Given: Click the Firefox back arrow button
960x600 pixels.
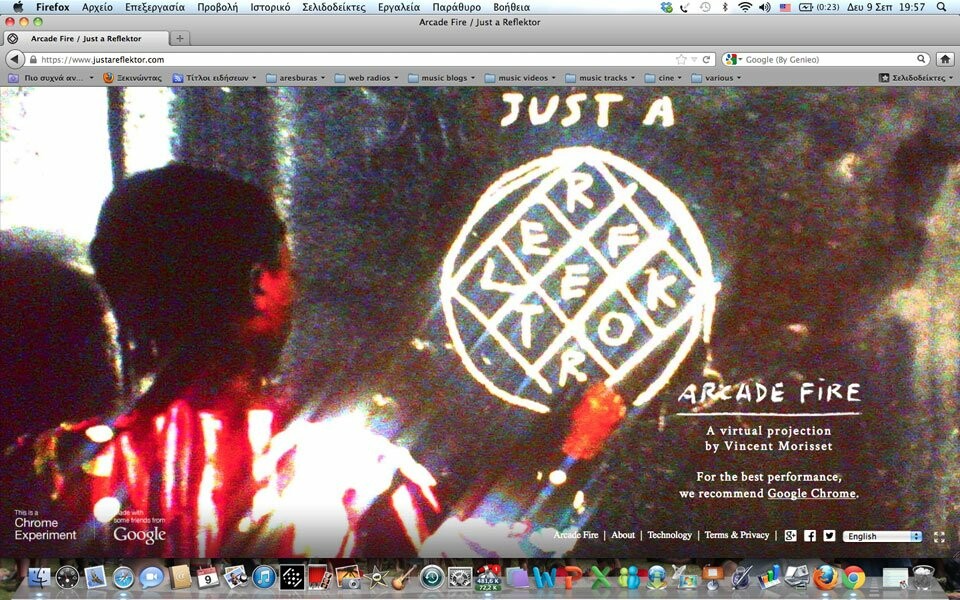Looking at the screenshot, I should (15, 59).
